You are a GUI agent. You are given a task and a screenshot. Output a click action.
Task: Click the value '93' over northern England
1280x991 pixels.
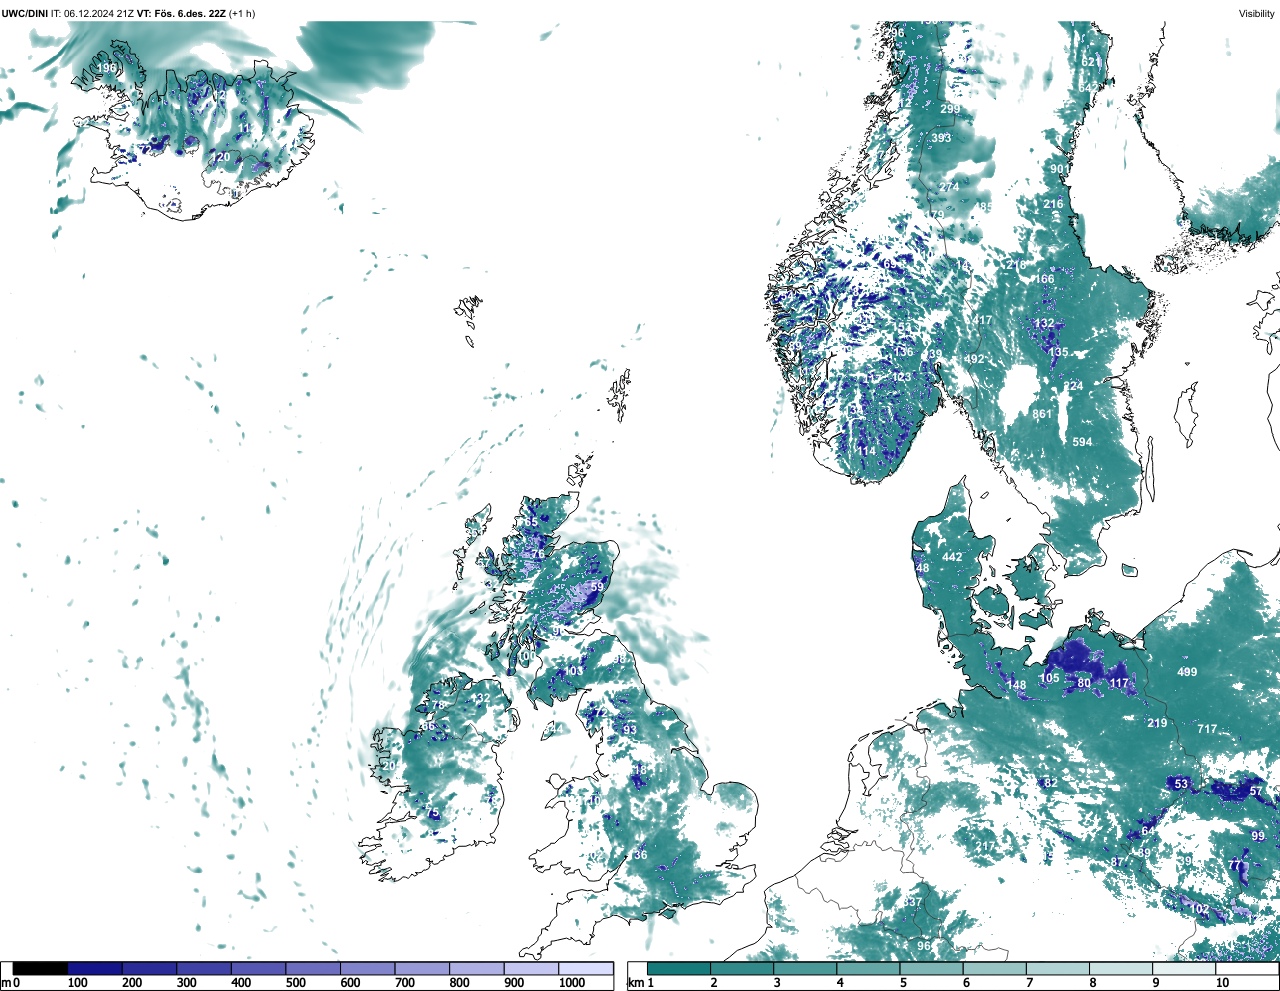tap(630, 730)
